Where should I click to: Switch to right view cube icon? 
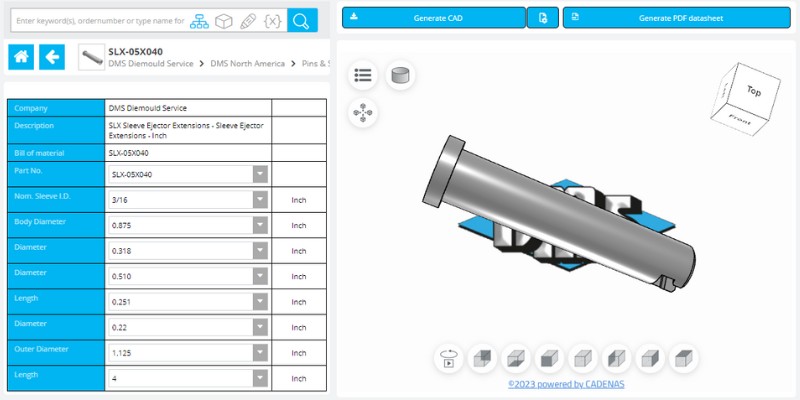(x=650, y=358)
